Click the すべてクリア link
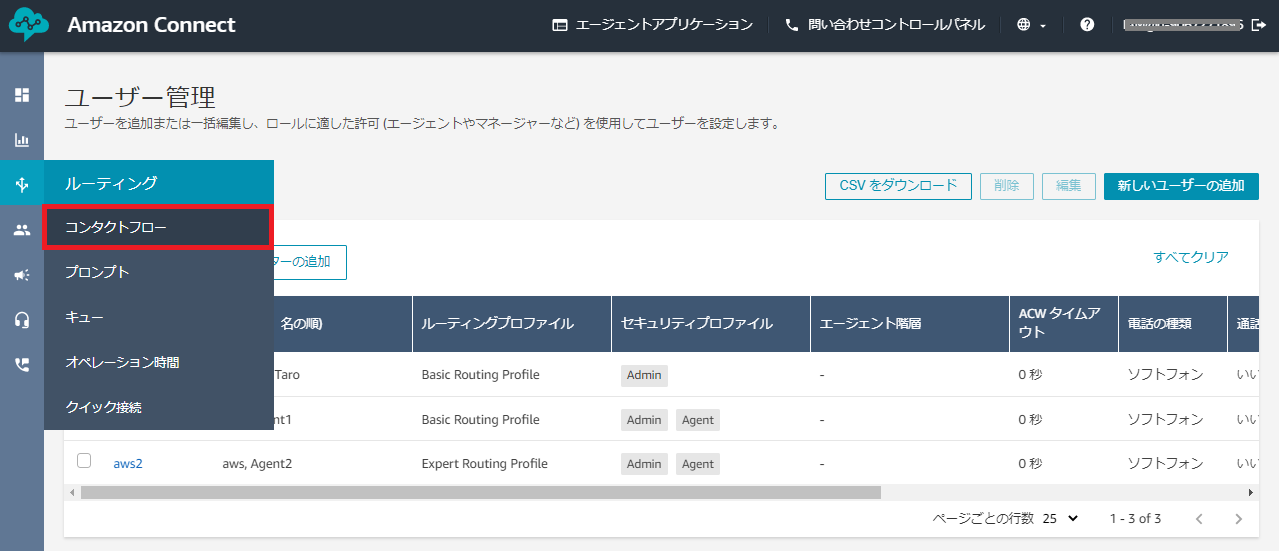 click(x=1191, y=257)
